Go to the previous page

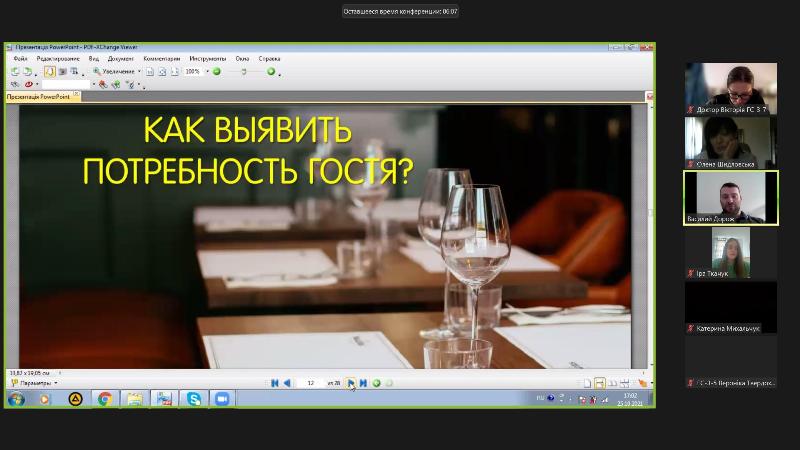coord(287,383)
